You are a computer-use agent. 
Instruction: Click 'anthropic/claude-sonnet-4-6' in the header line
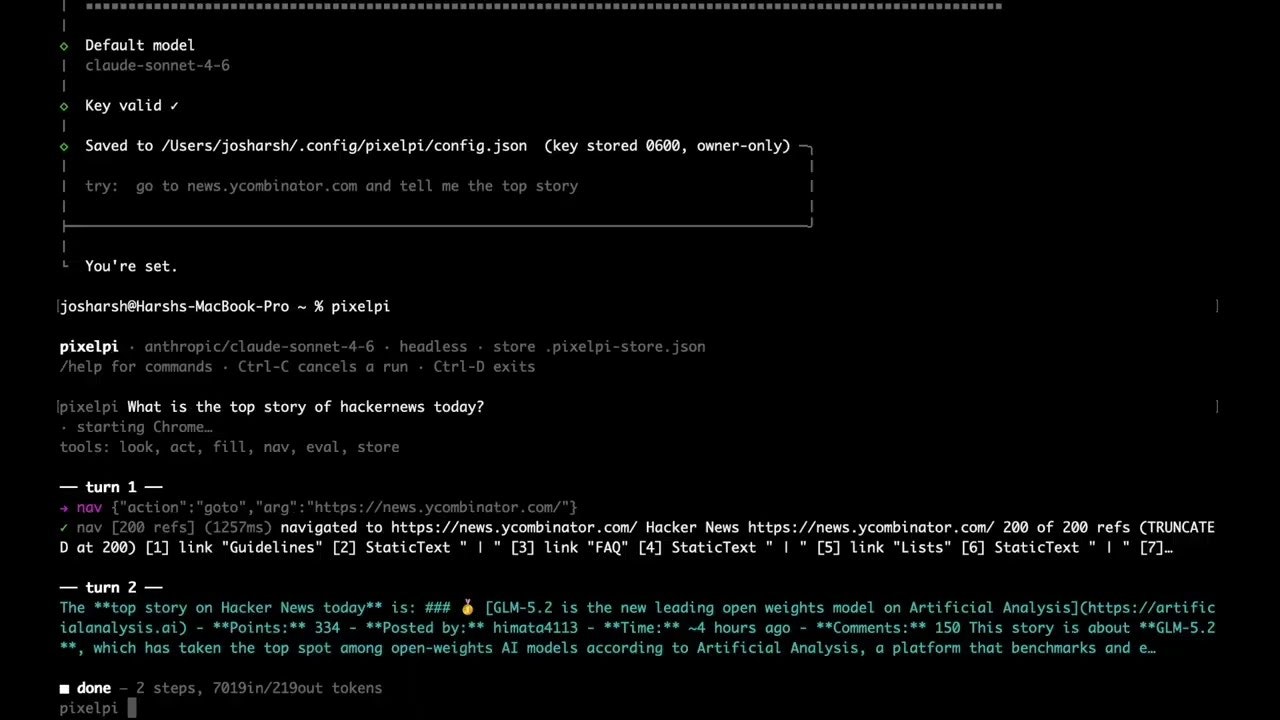pyautogui.click(x=259, y=347)
